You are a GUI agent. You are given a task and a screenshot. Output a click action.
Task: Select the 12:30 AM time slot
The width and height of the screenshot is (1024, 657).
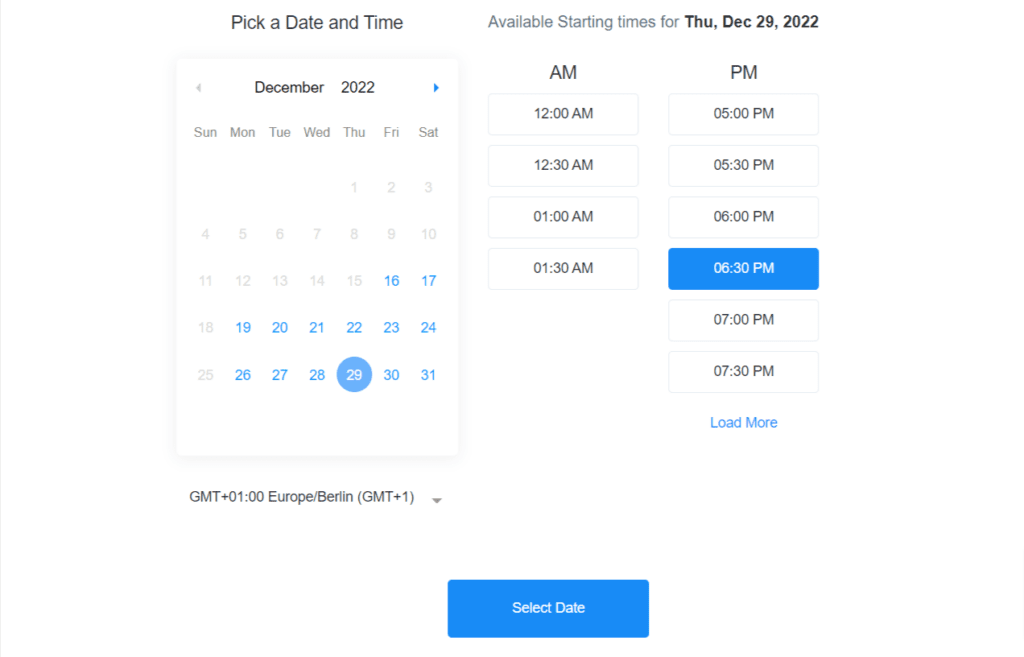(563, 166)
